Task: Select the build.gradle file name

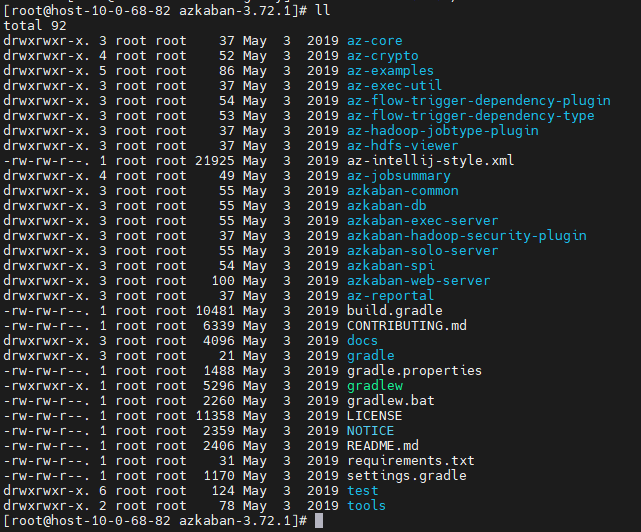Action: click(x=394, y=311)
